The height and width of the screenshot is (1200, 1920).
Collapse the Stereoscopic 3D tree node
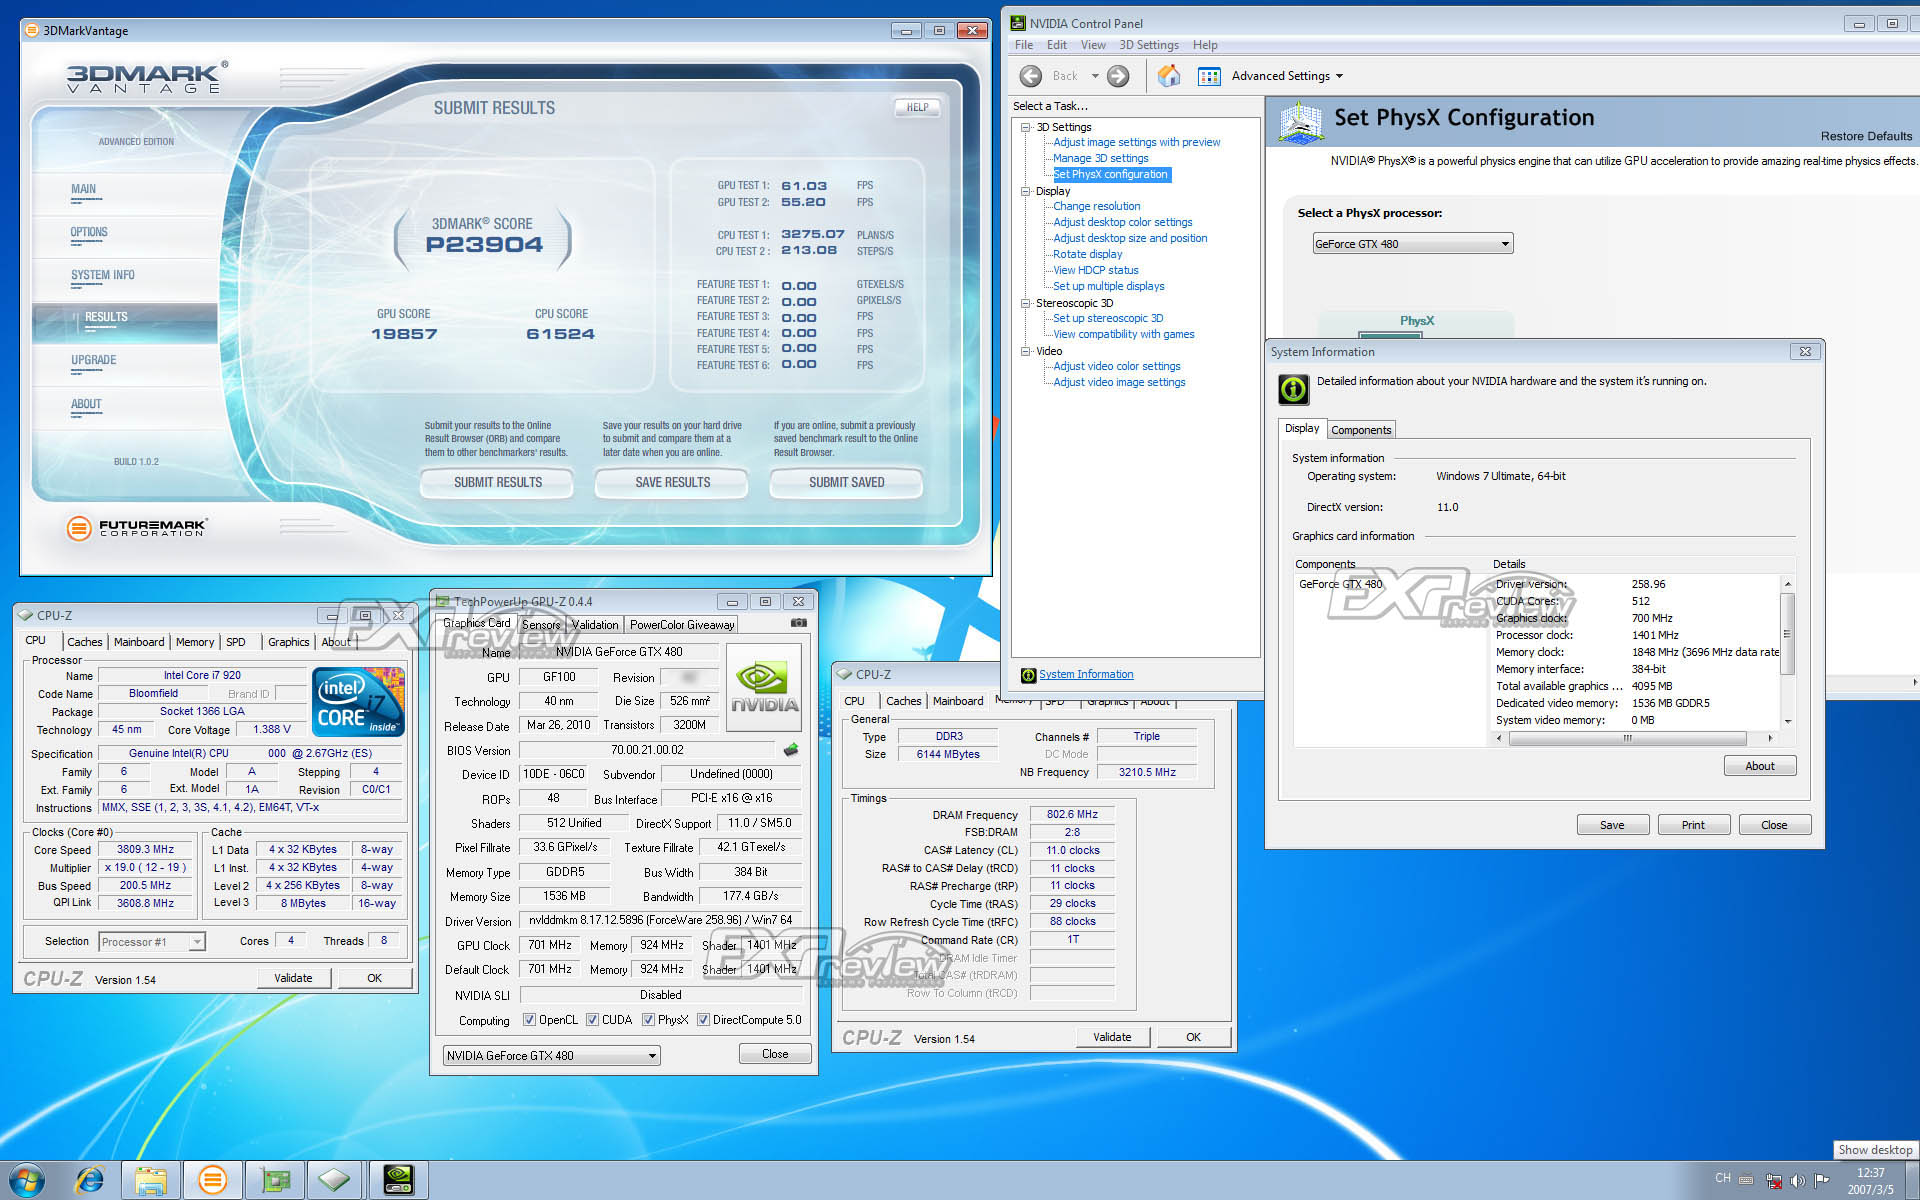(1025, 303)
